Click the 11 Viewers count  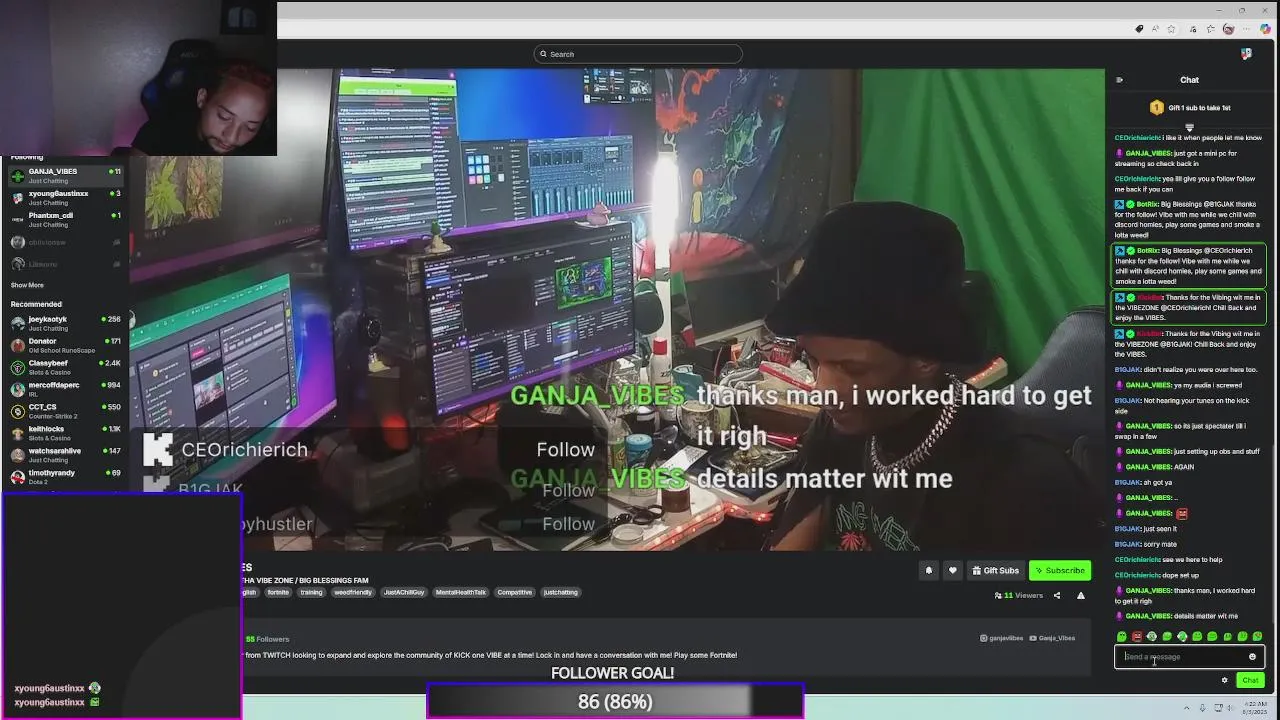coord(1019,596)
